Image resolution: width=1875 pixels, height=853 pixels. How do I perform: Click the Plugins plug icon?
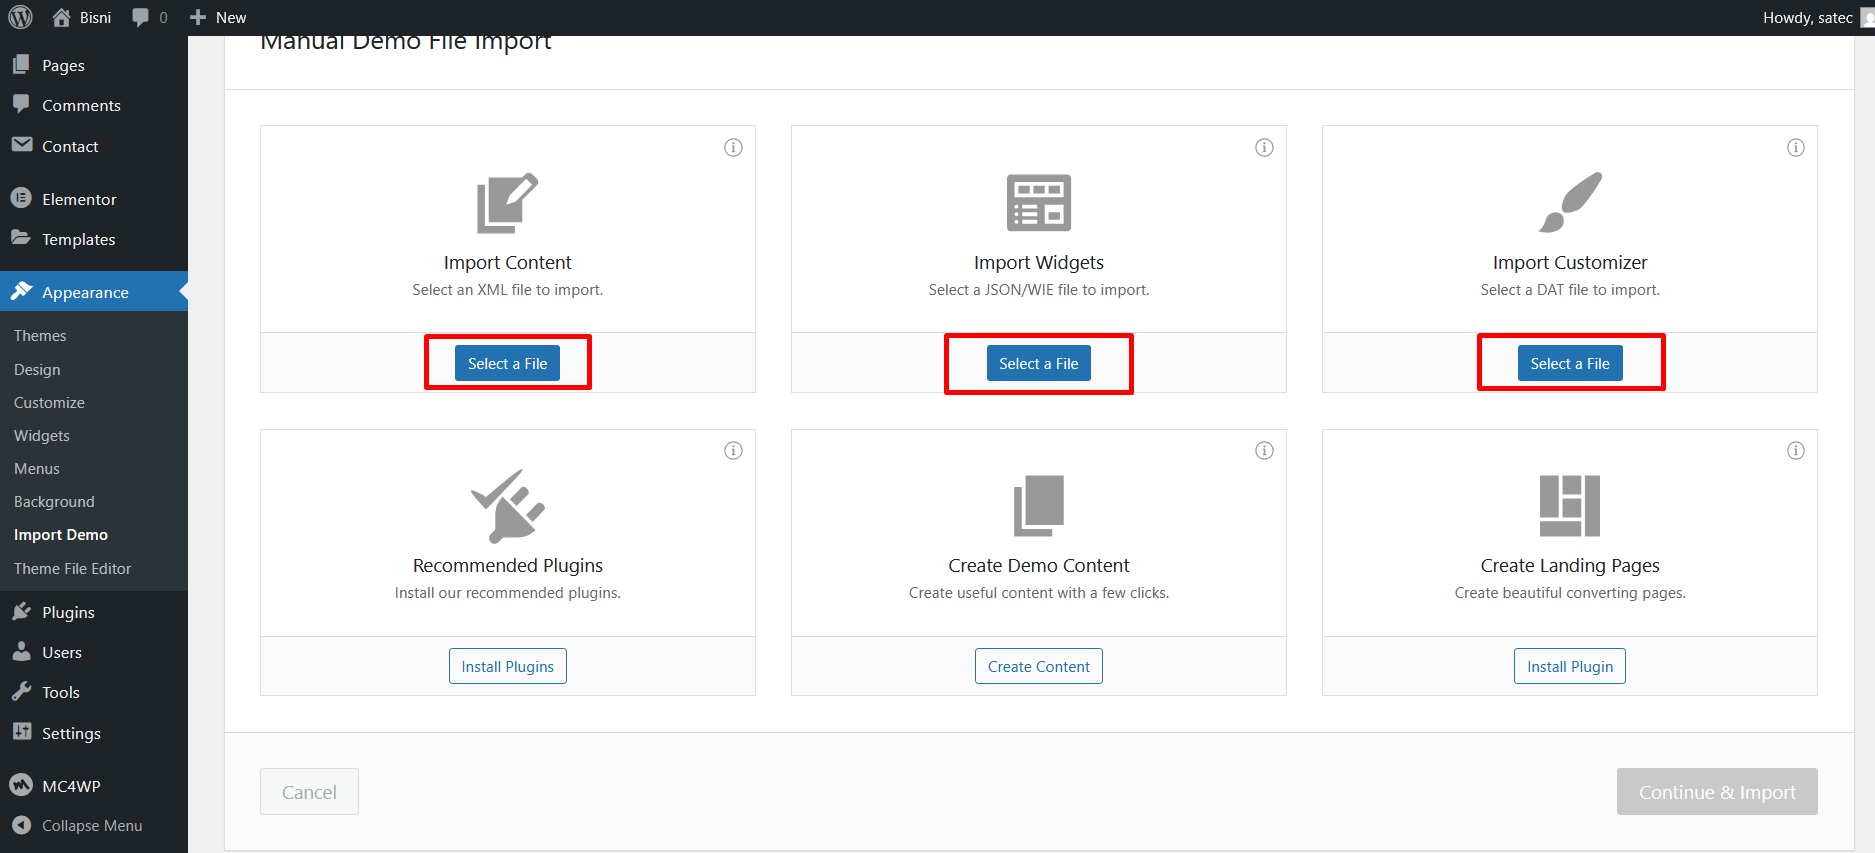coord(21,611)
